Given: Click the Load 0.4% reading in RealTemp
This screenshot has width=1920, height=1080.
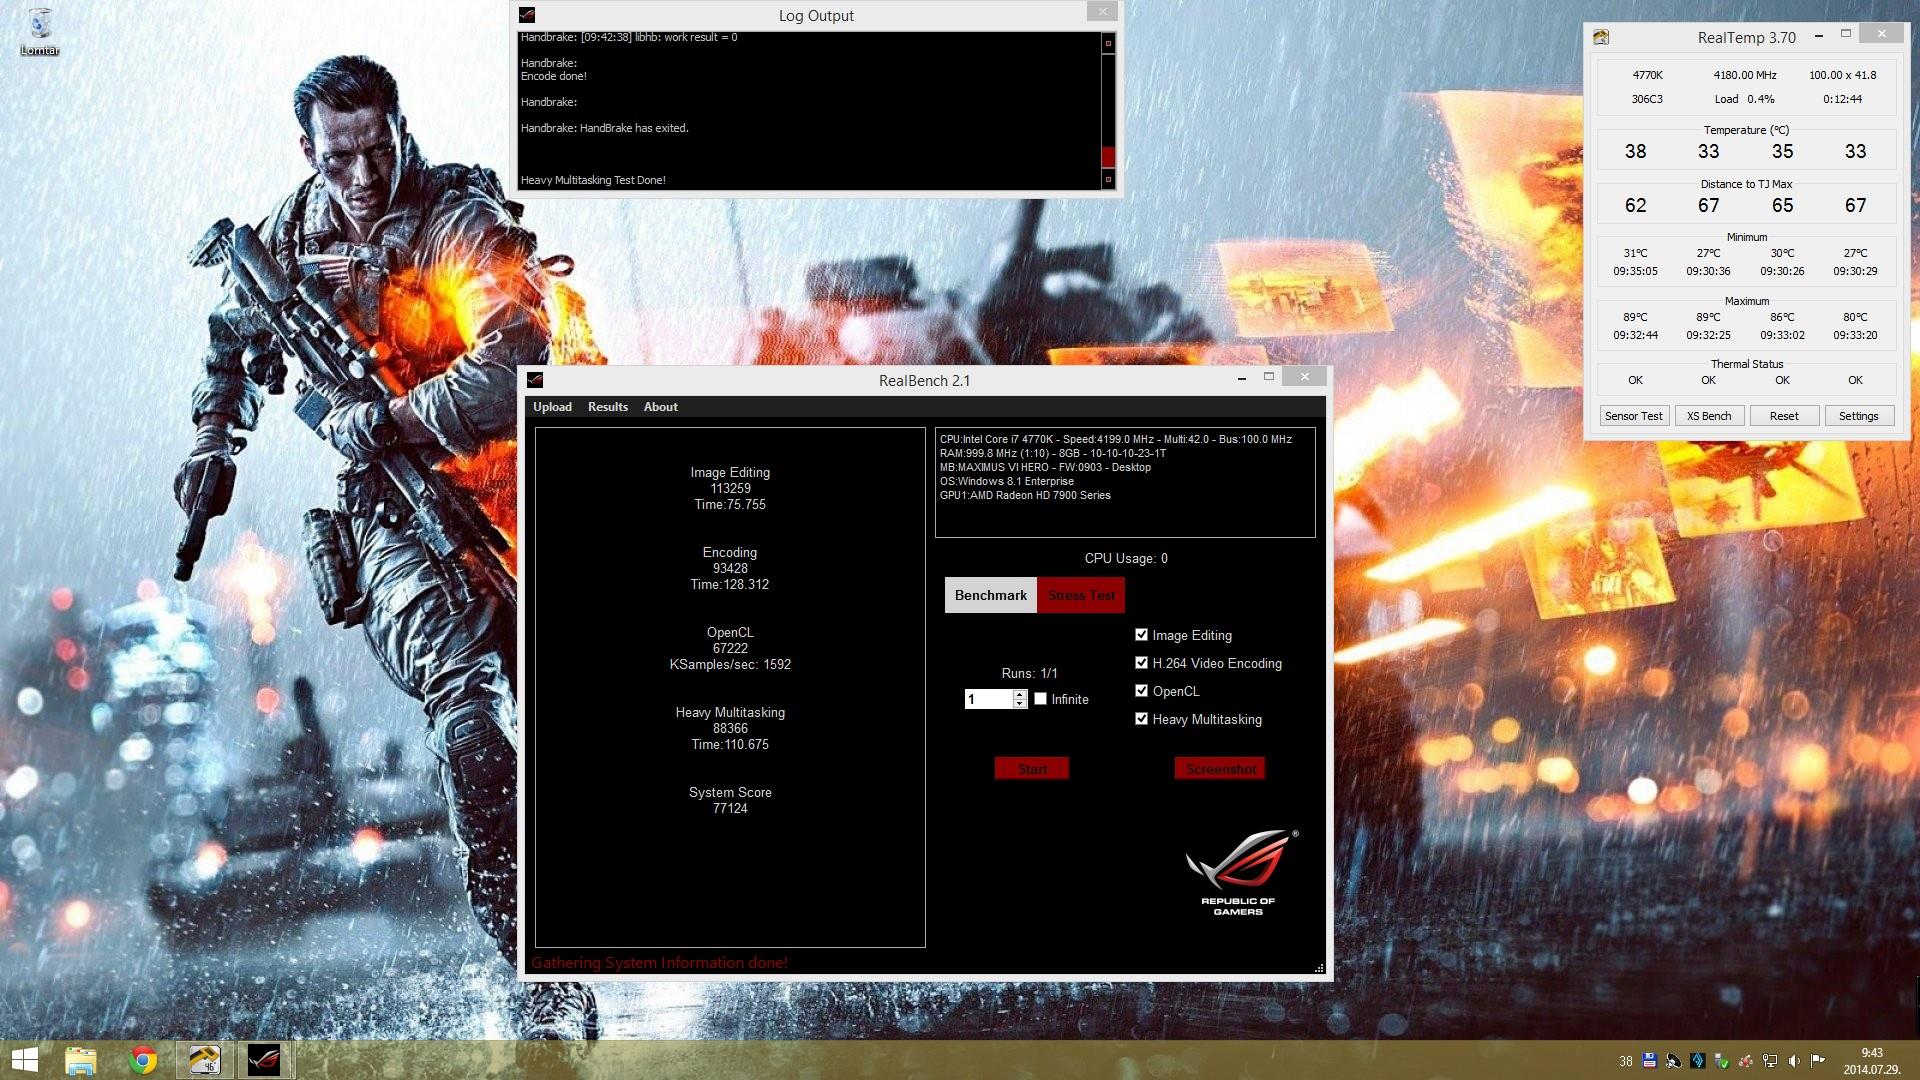Looking at the screenshot, I should coord(1744,99).
